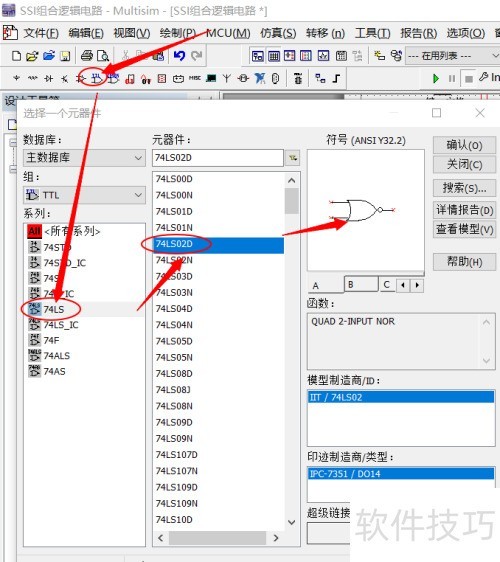
Task: Click the Save floppy disk icon
Action: [65, 56]
